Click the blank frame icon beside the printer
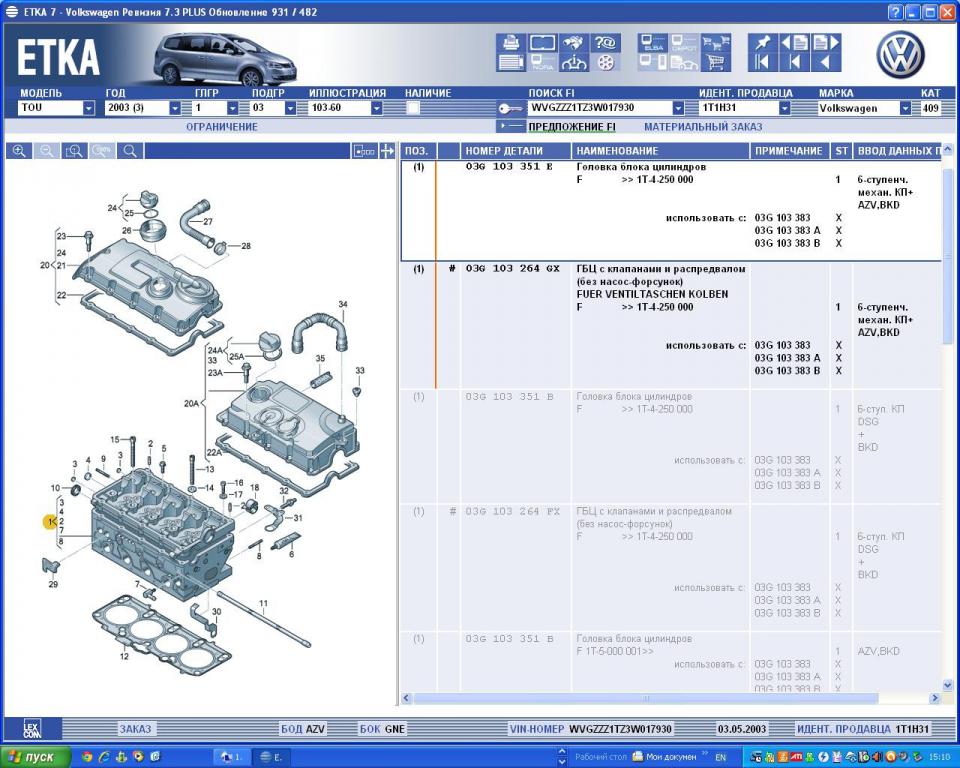 [542, 43]
